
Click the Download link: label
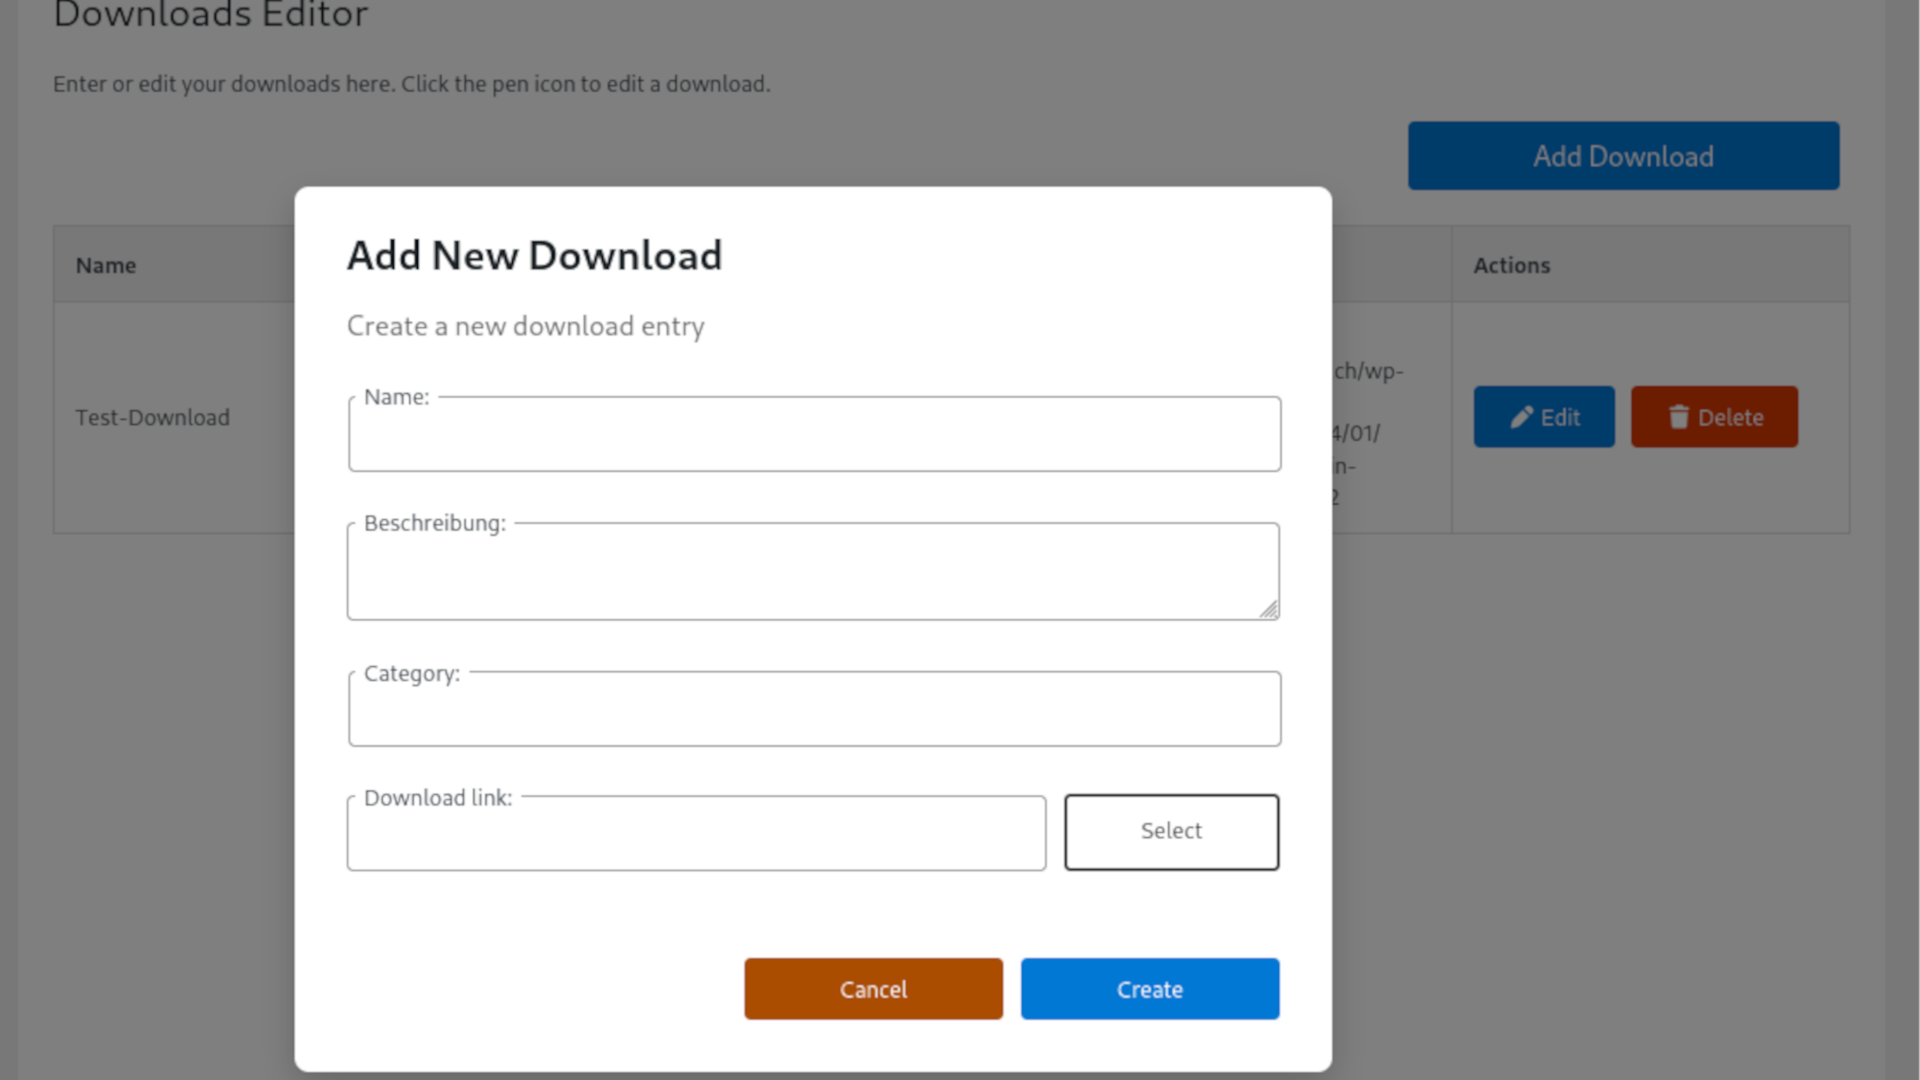point(437,798)
